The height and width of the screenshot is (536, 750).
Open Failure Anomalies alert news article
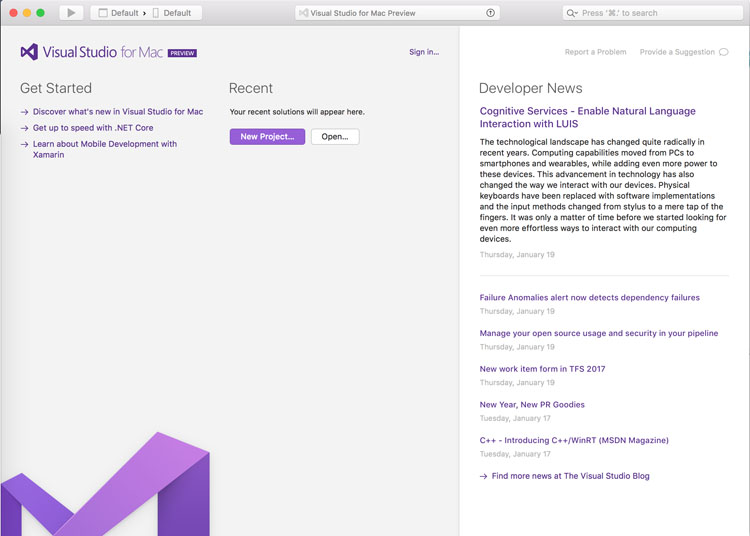tap(589, 297)
